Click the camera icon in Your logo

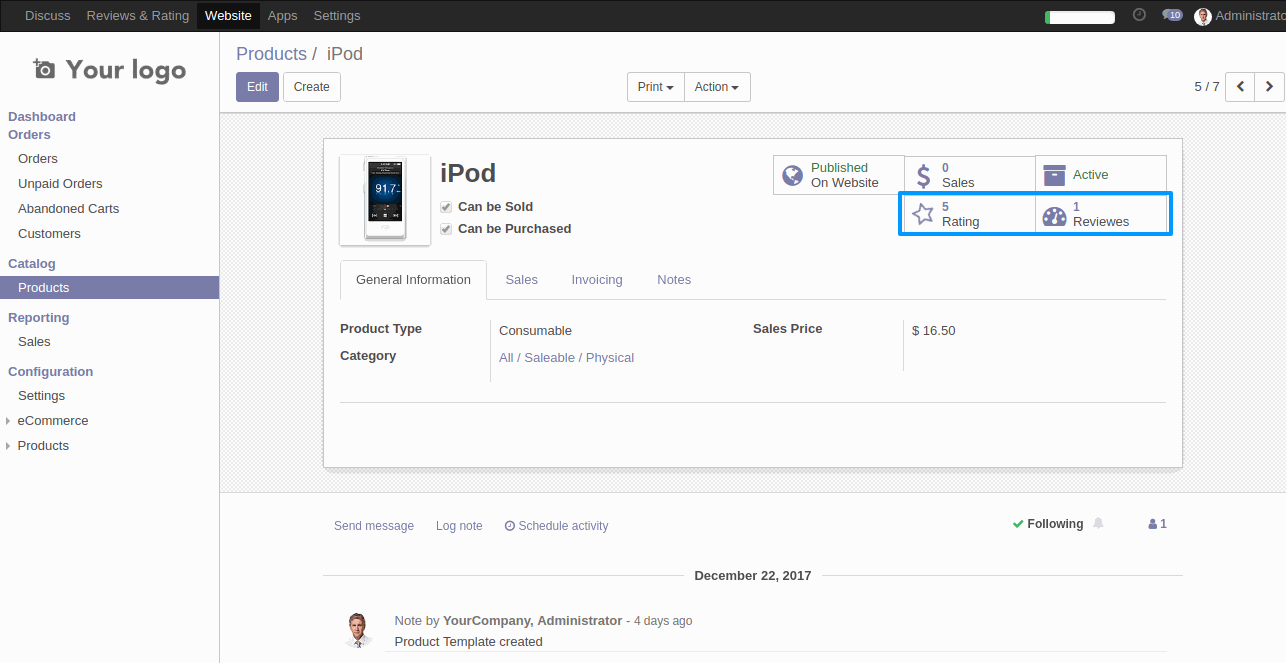pos(44,69)
